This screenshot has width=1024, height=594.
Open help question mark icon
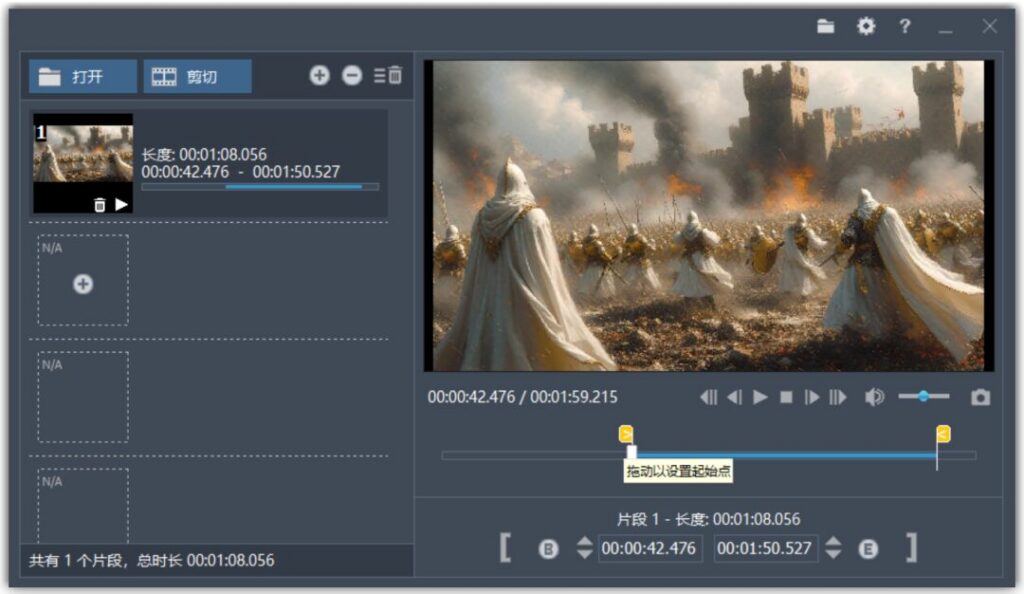coord(904,26)
